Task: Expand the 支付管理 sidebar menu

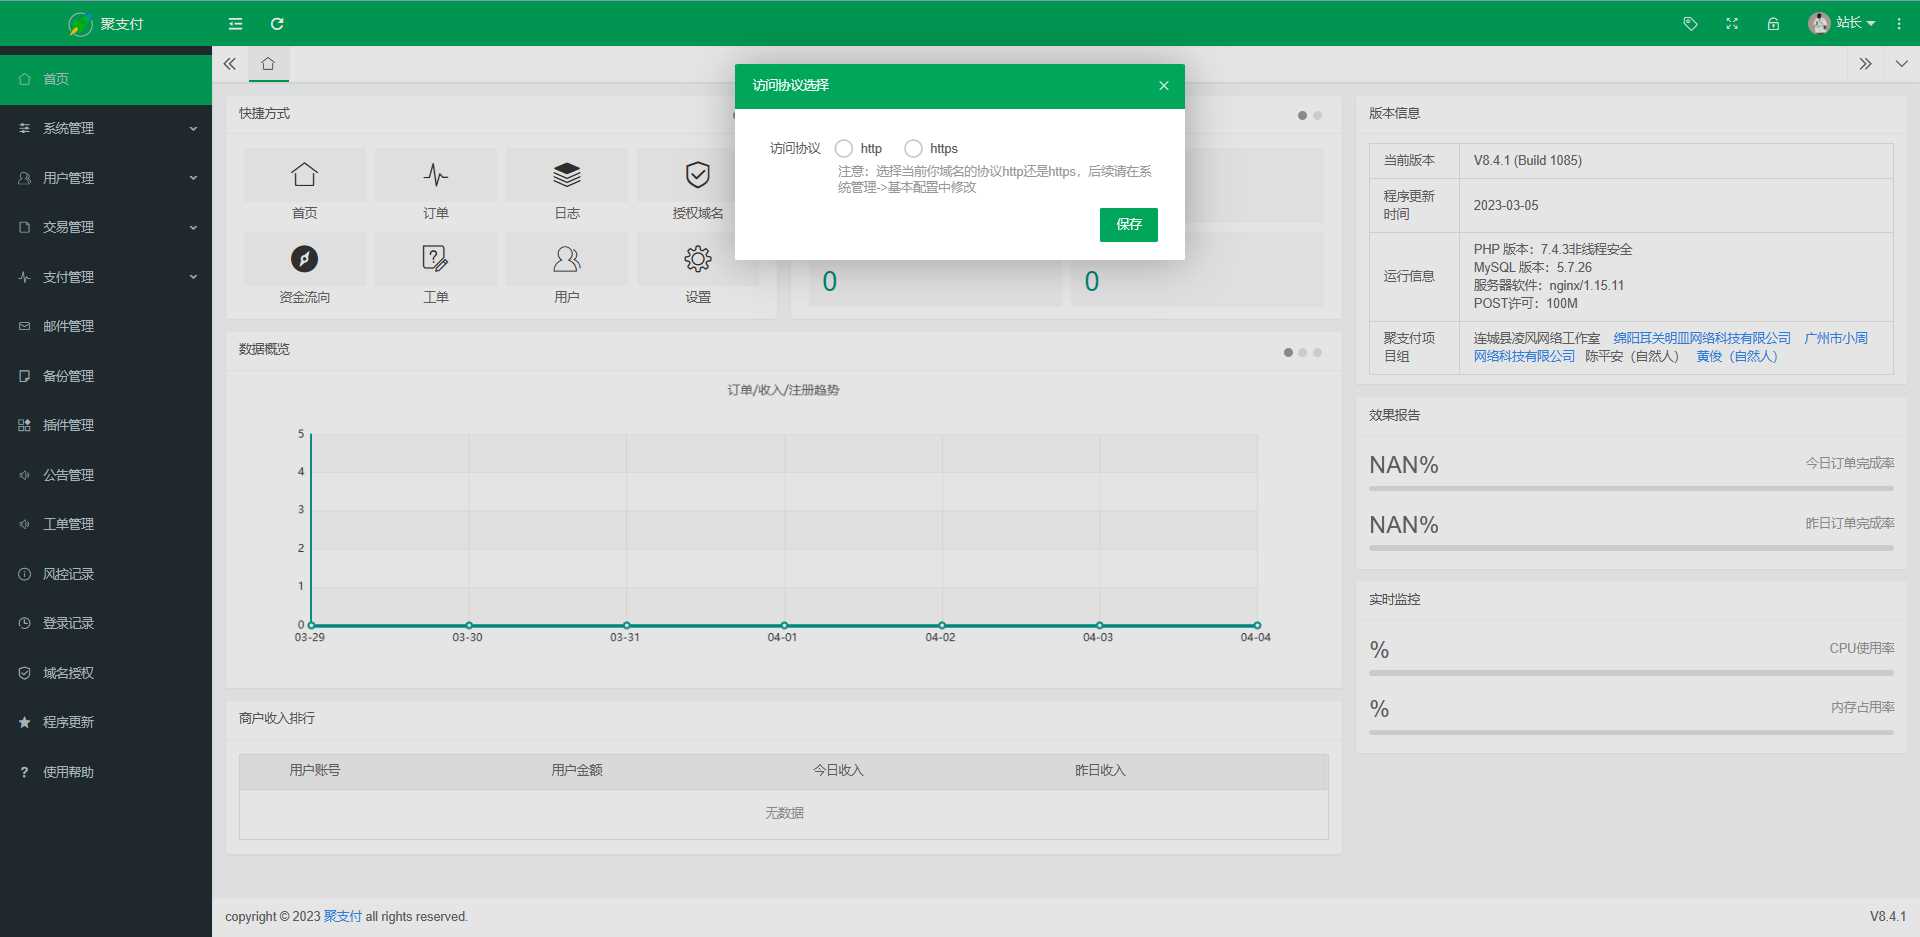Action: click(106, 277)
